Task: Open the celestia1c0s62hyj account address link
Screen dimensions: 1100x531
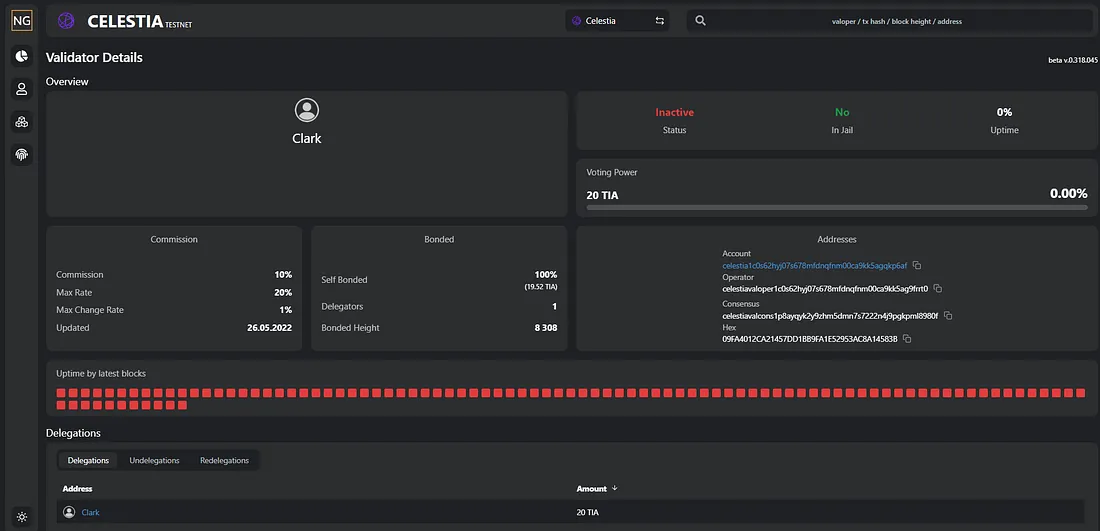Action: 814,266
